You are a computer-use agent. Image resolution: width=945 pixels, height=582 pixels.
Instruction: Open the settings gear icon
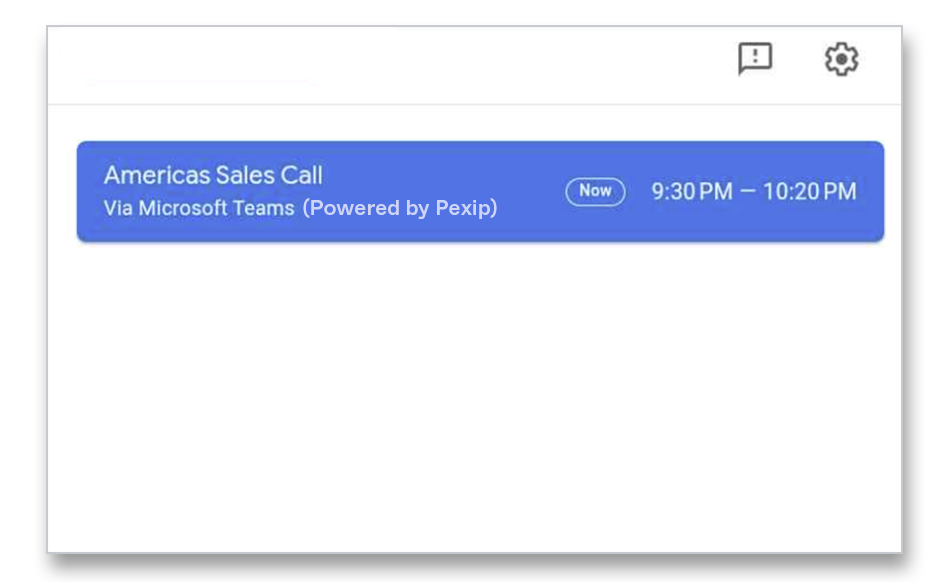click(841, 59)
